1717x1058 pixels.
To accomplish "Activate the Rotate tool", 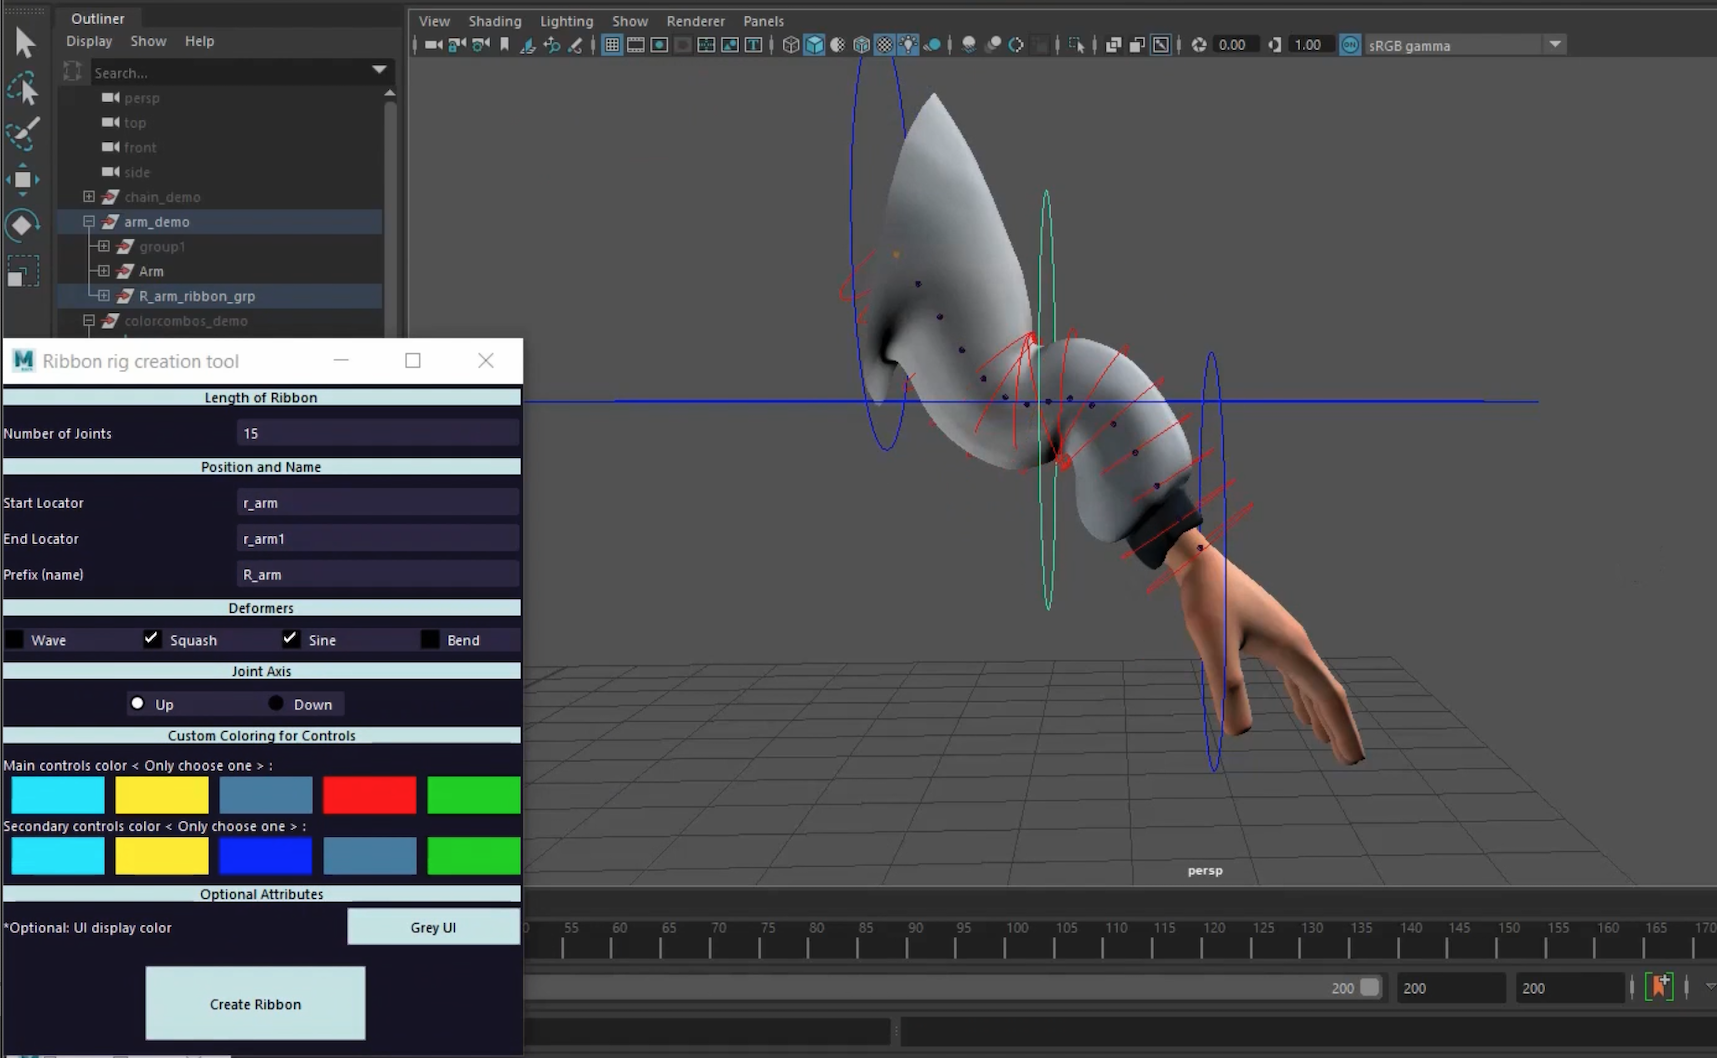I will tap(23, 225).
